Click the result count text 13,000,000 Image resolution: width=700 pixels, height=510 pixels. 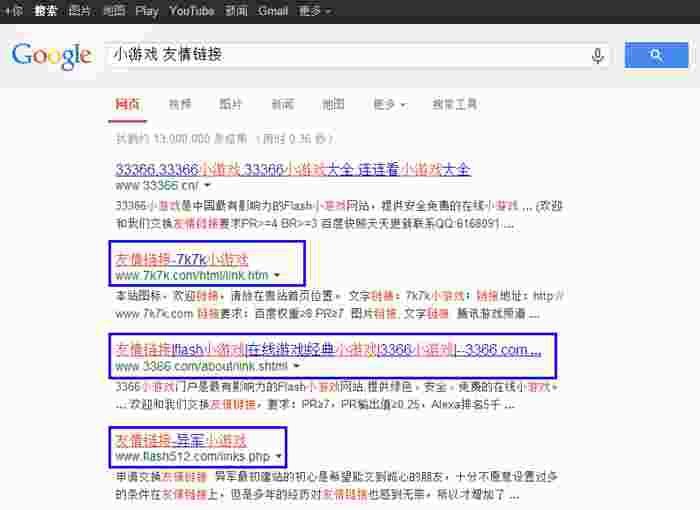pos(225,139)
